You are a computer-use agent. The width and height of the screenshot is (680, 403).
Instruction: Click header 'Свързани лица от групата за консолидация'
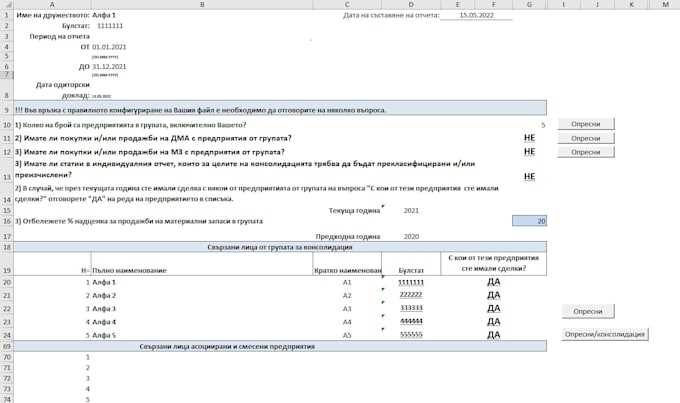coord(280,247)
